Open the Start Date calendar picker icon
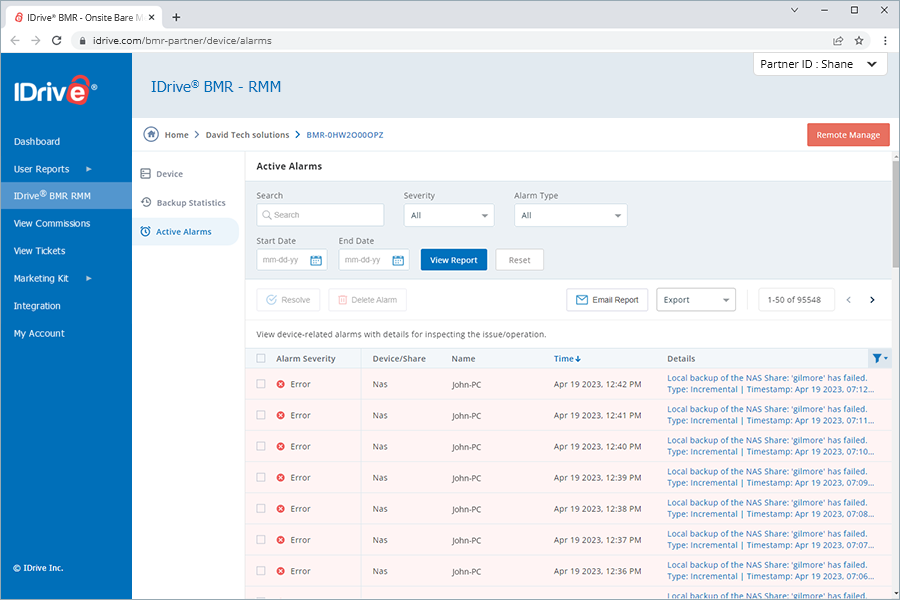This screenshot has height=600, width=900. point(316,260)
